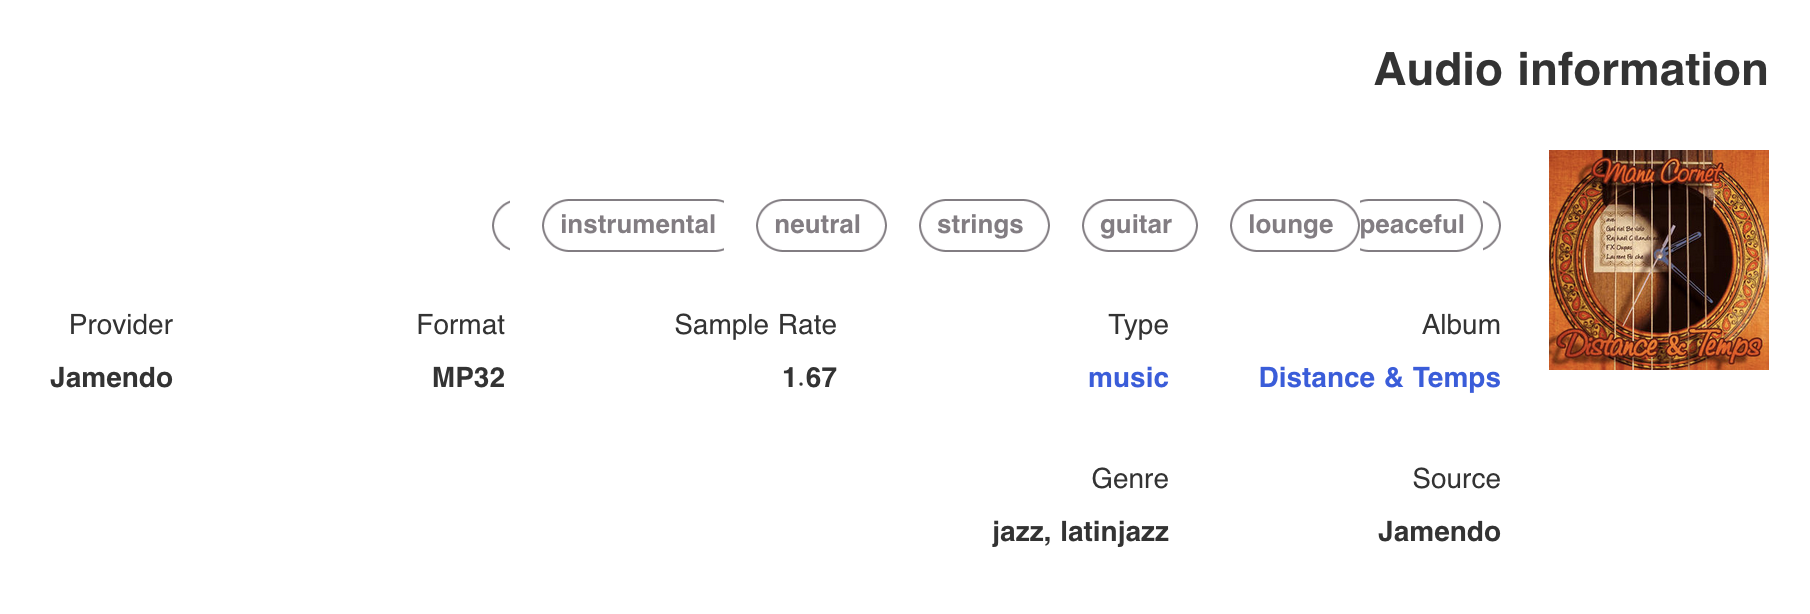
Task: Open the Distance & Temps album link
Action: click(1379, 378)
